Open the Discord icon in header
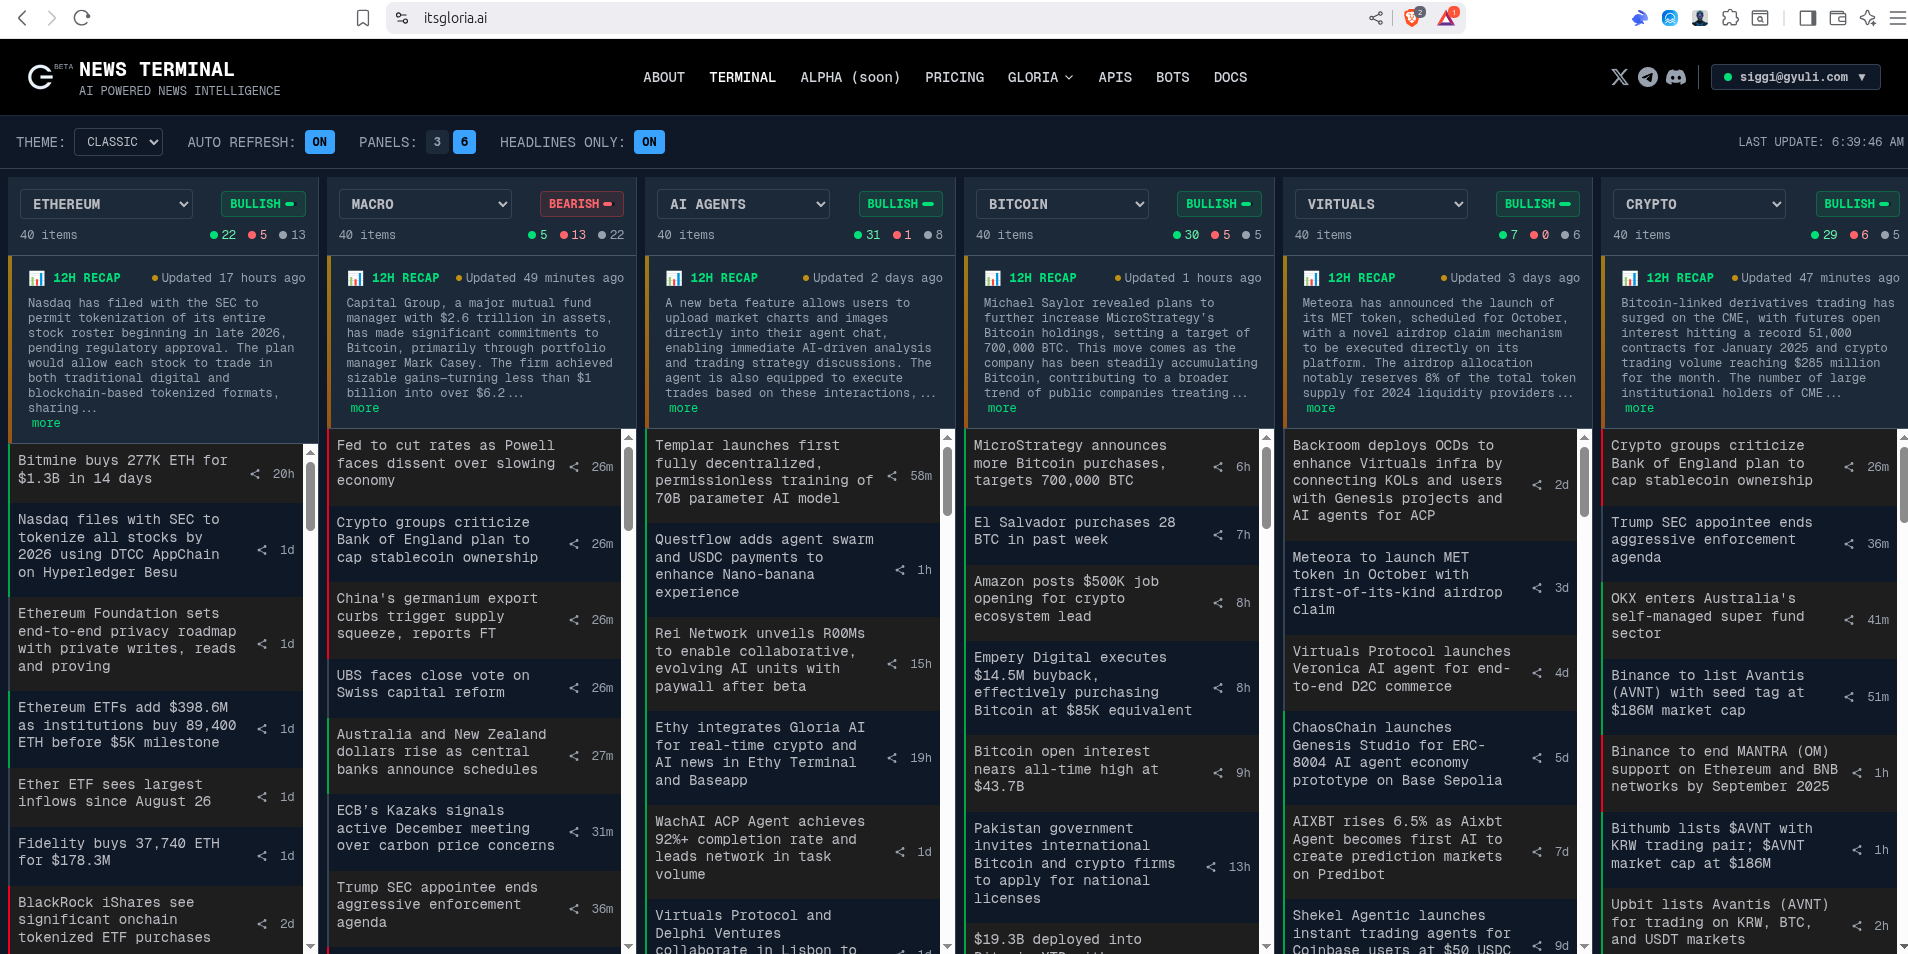 [x=1676, y=77]
